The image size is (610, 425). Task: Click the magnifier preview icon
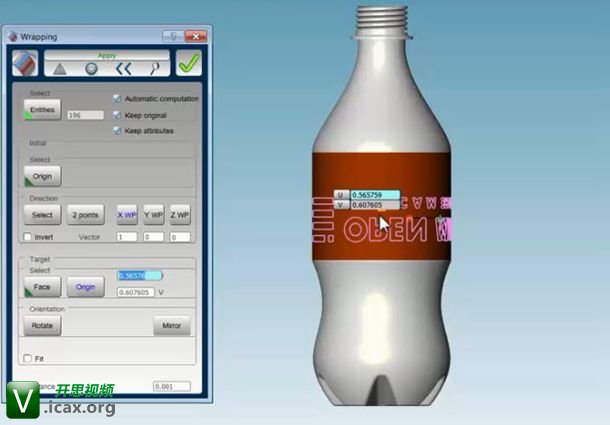pos(154,69)
